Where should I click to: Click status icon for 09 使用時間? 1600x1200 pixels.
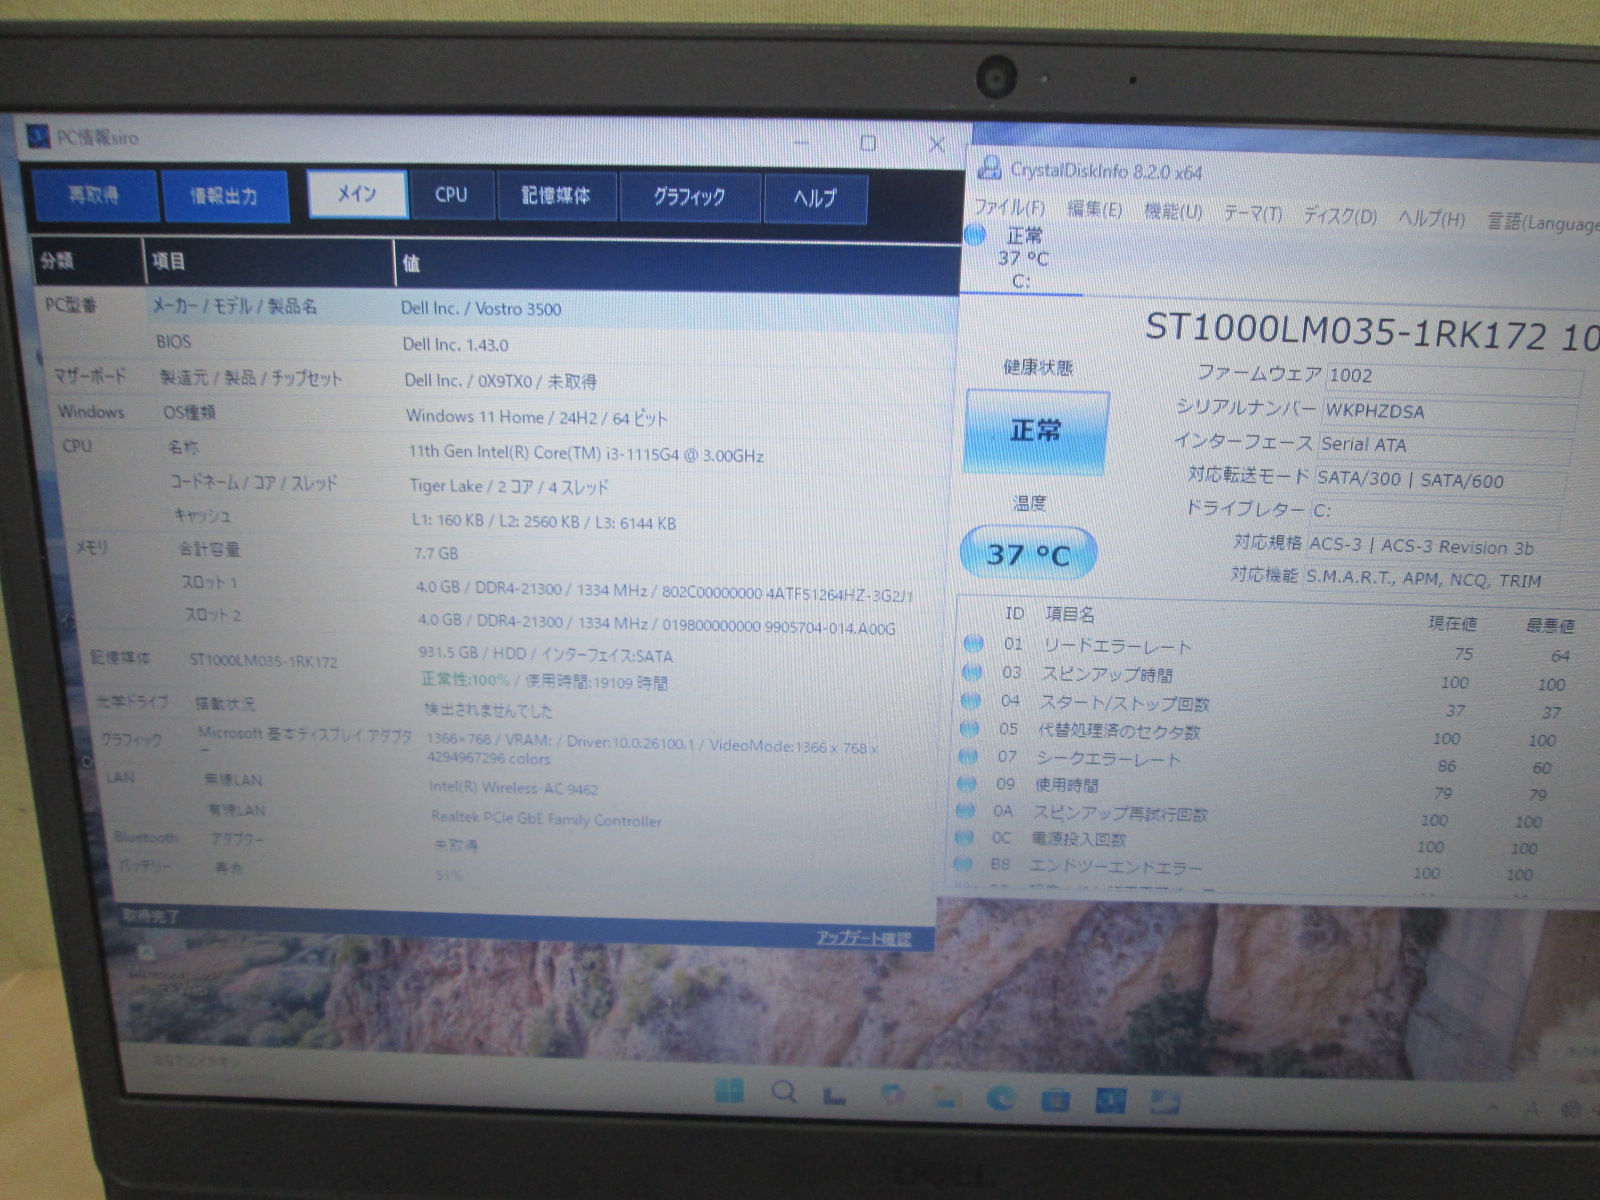[x=967, y=783]
